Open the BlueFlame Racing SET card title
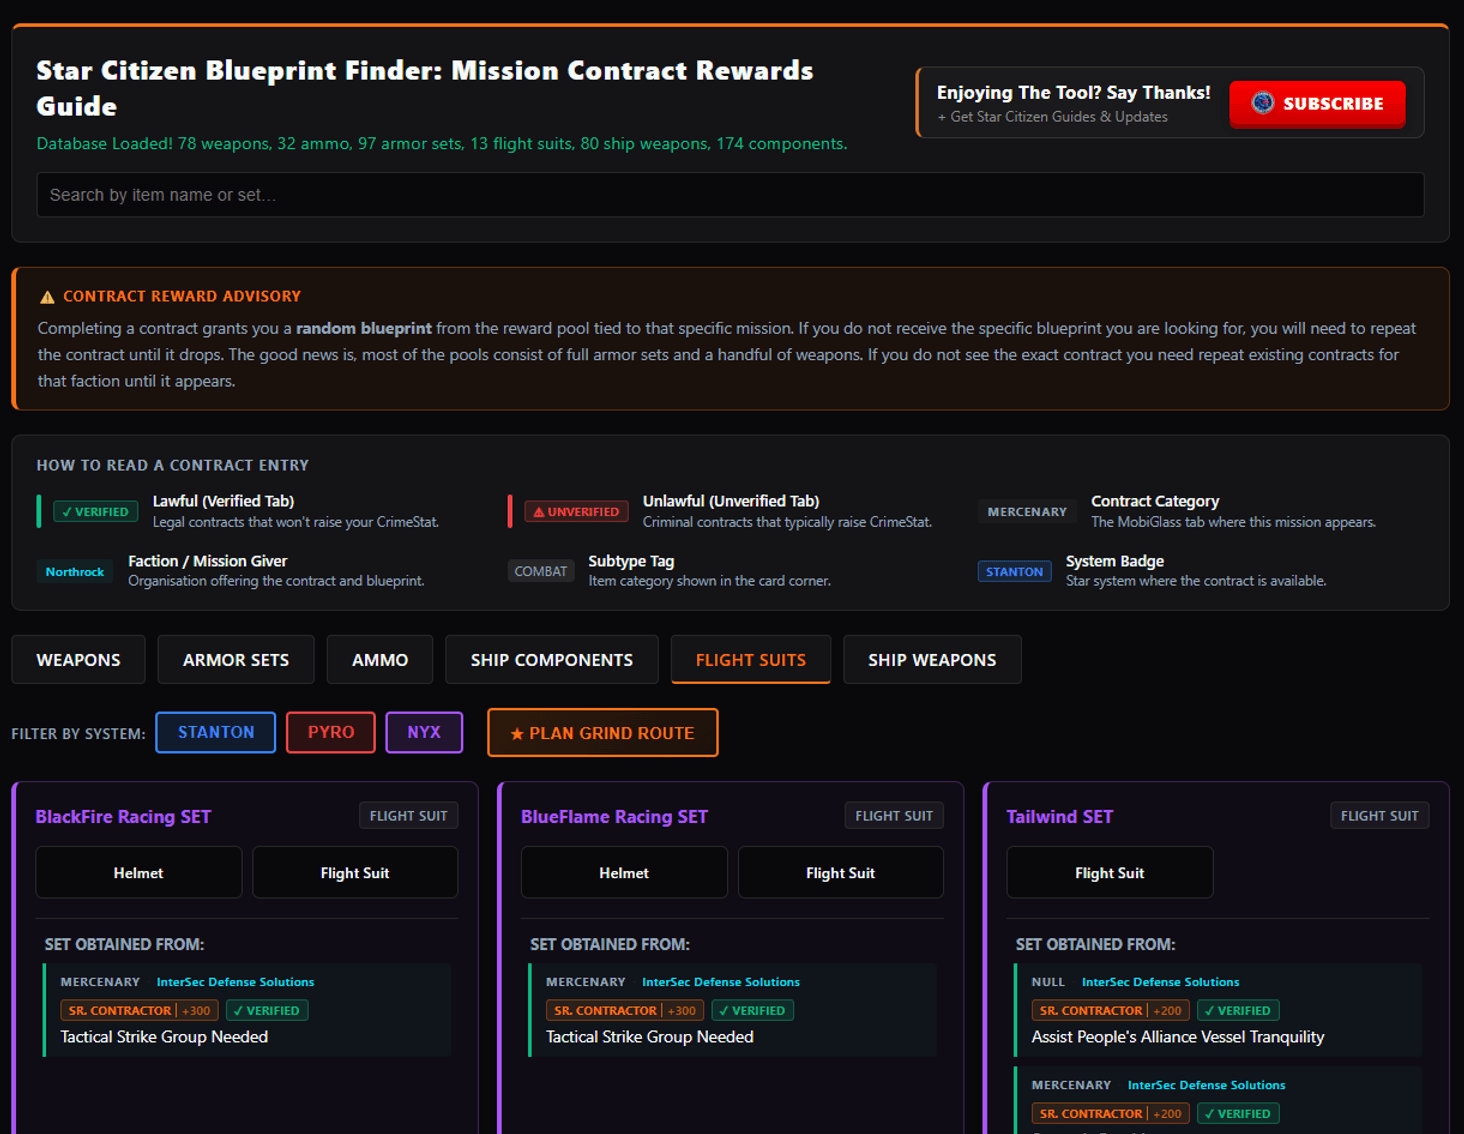Viewport: 1464px width, 1134px height. click(614, 817)
